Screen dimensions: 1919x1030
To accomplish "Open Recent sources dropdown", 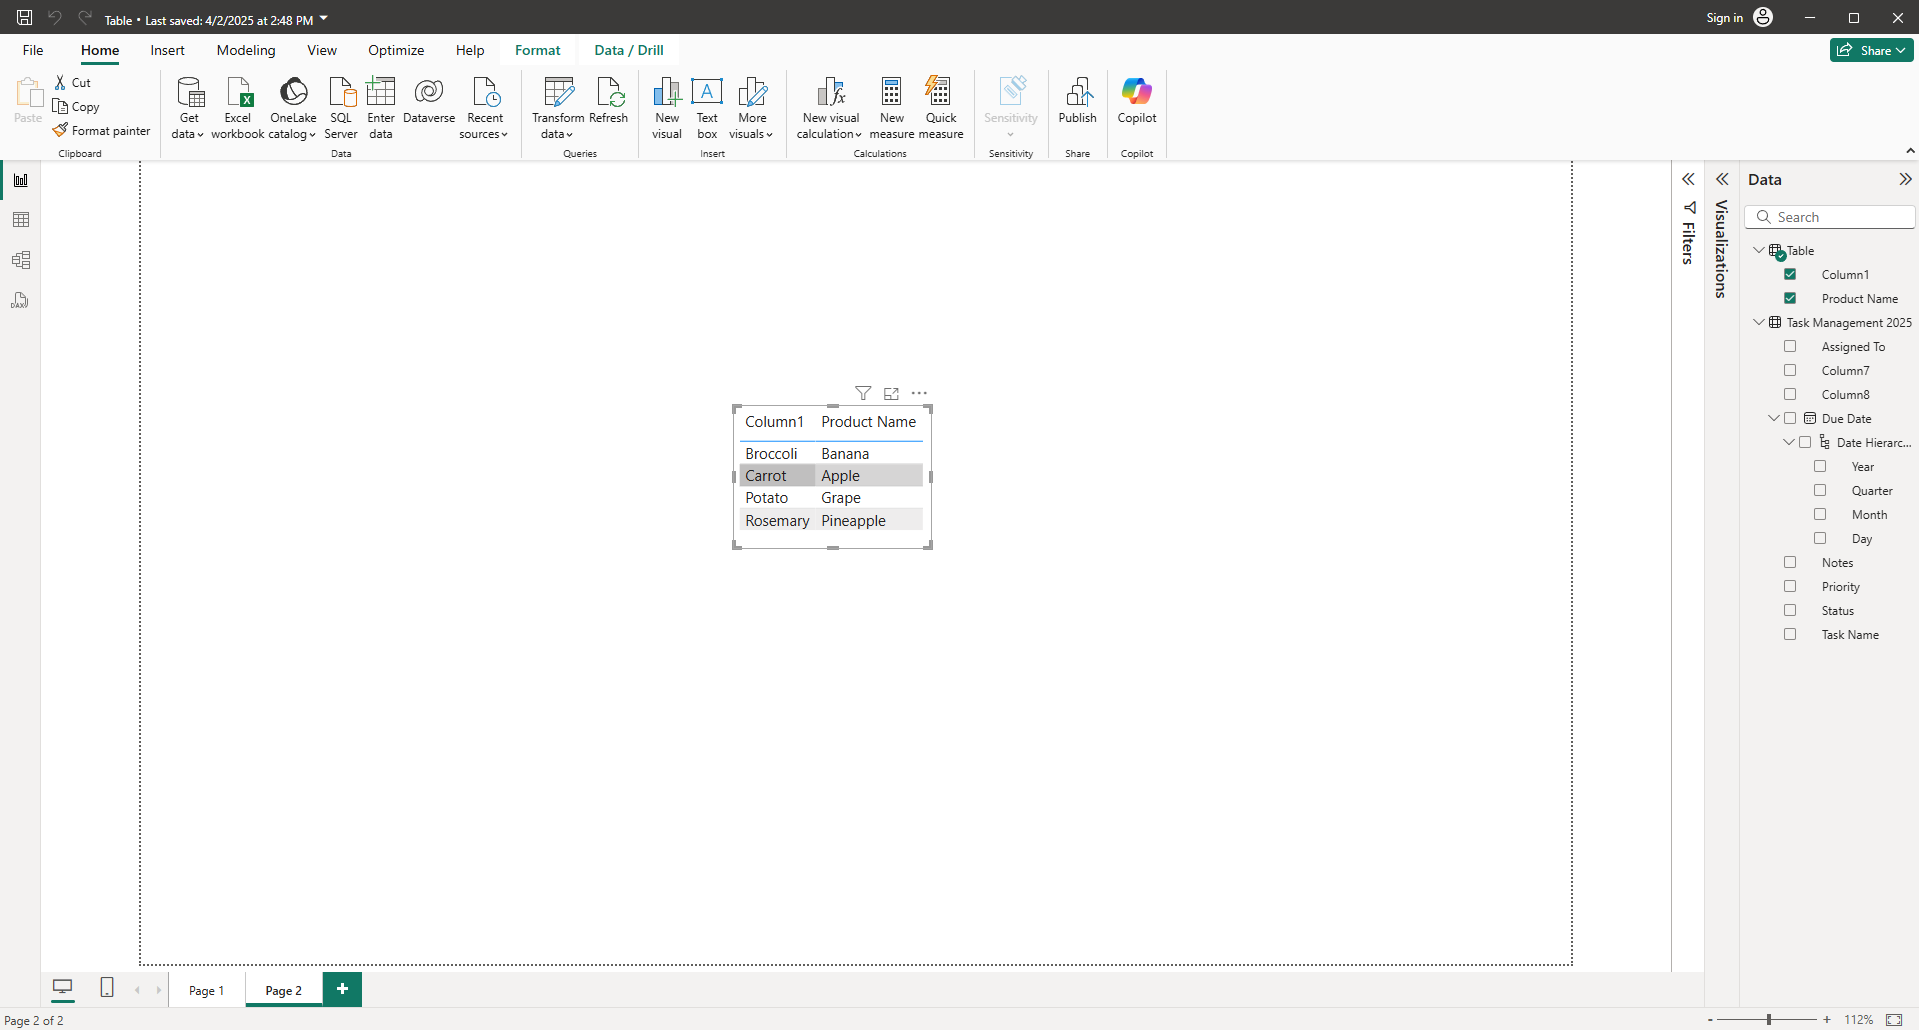I will [485, 108].
